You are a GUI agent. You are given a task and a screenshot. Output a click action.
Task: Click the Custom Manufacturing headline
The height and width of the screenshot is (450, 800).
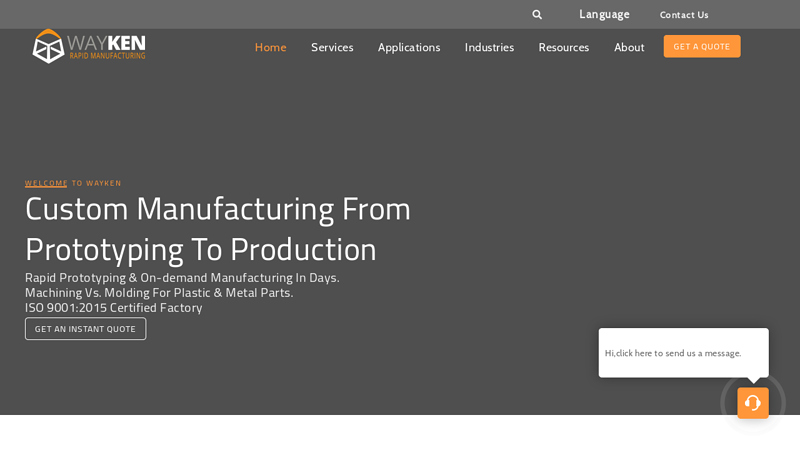[x=218, y=229]
